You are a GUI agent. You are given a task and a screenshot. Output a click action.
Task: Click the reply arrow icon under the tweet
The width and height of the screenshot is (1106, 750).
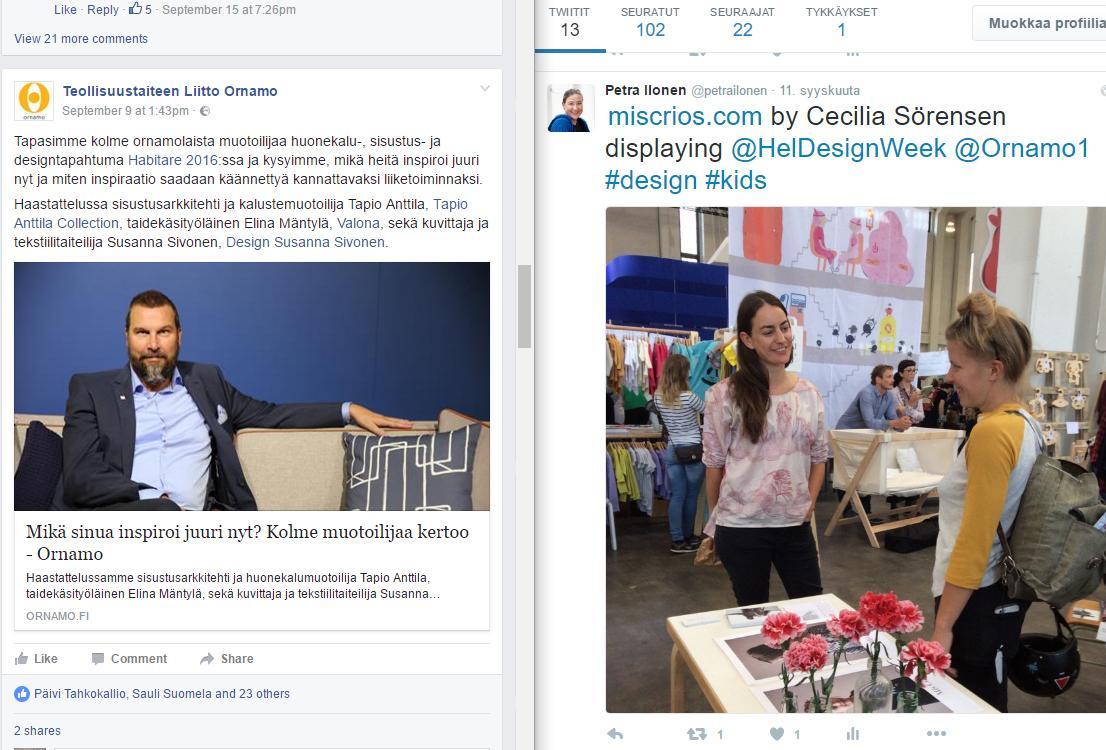point(615,734)
